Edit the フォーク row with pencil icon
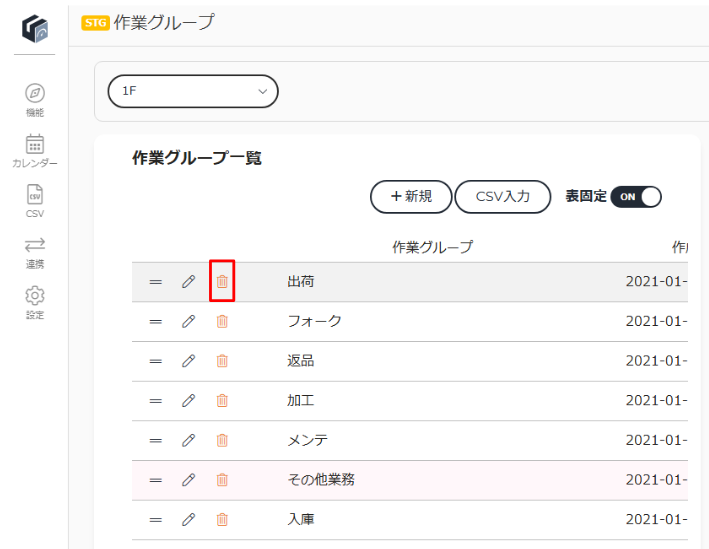Screen dimensions: 709x549 [189, 321]
